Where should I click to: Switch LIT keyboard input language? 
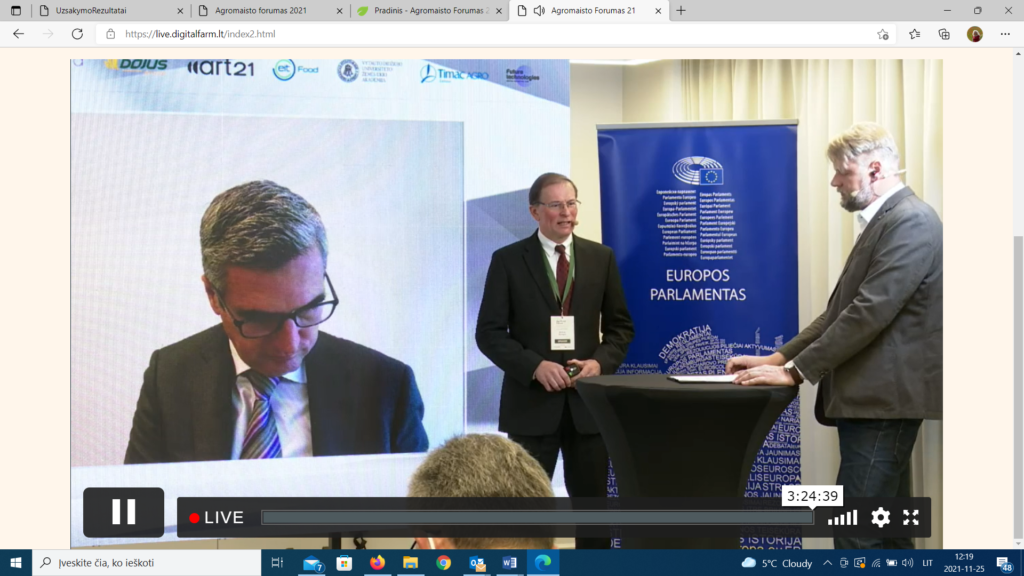tap(927, 563)
